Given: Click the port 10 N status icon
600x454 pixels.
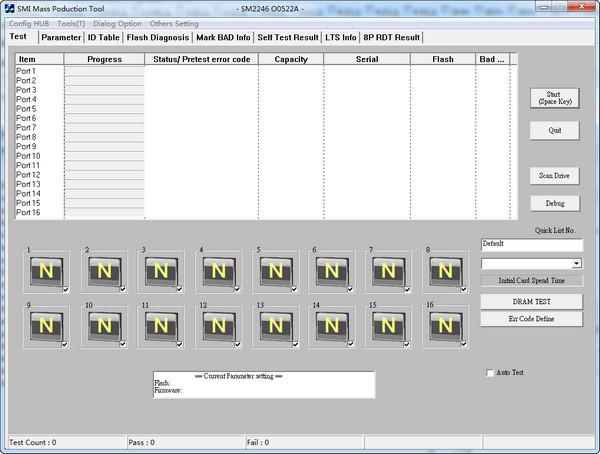Looking at the screenshot, I should tap(104, 326).
